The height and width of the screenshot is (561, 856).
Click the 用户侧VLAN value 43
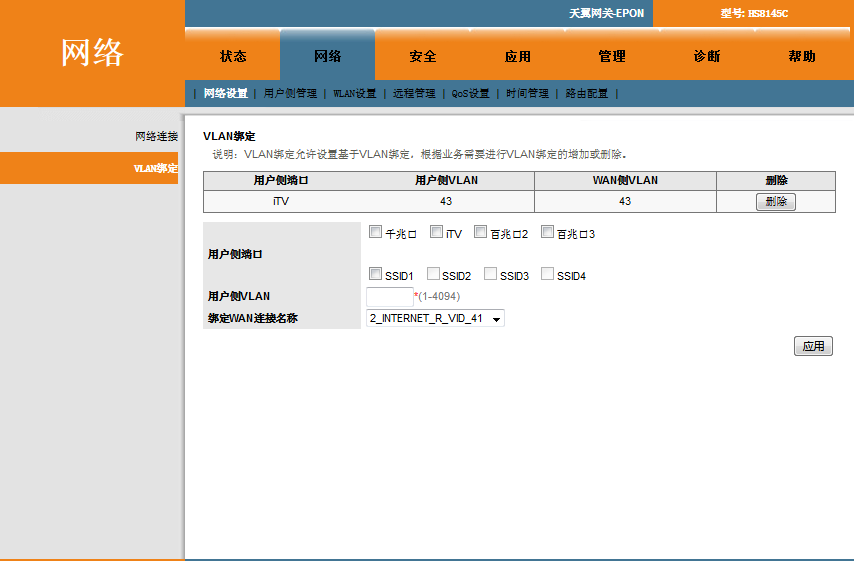click(446, 201)
